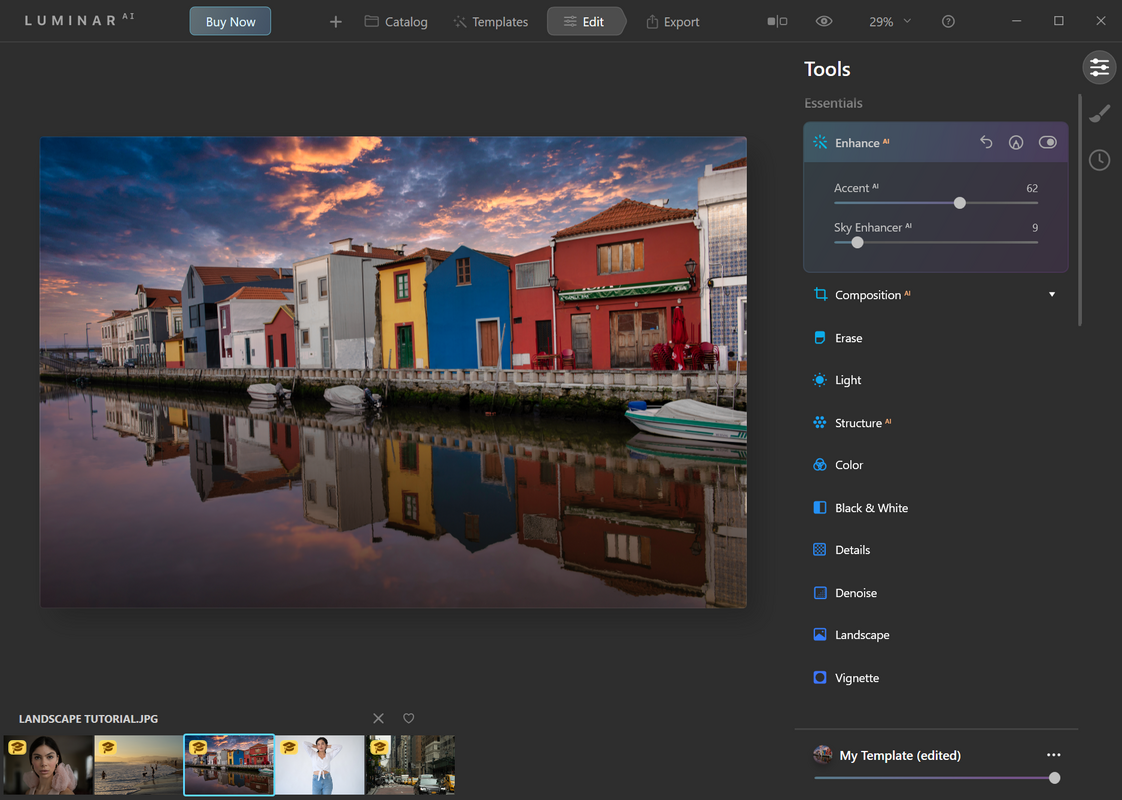This screenshot has width=1122, height=800.
Task: Click the Essentials section label
Action: click(x=833, y=103)
